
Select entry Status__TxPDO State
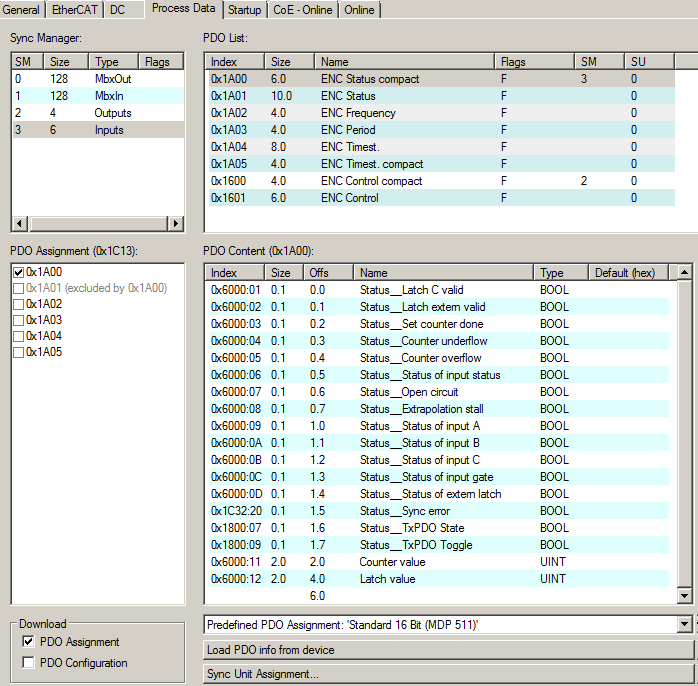click(x=439, y=528)
